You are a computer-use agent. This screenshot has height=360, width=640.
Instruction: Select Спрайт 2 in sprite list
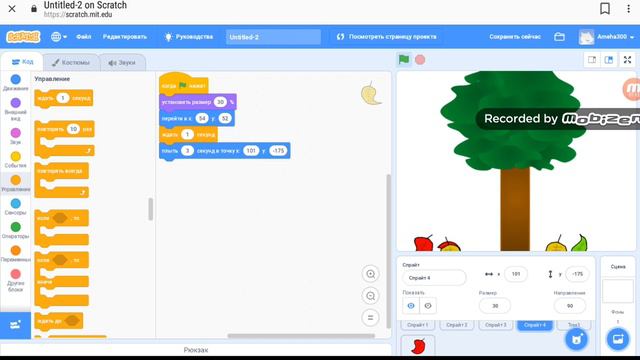(456, 325)
